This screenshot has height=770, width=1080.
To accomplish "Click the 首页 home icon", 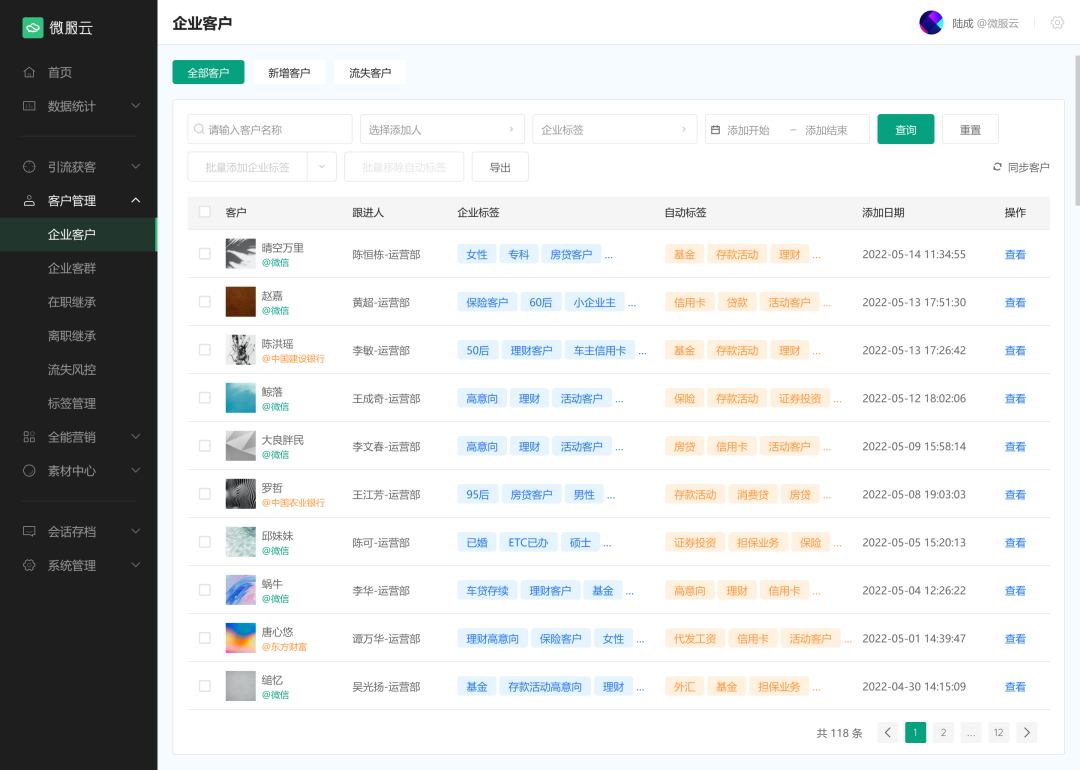I will [29, 72].
